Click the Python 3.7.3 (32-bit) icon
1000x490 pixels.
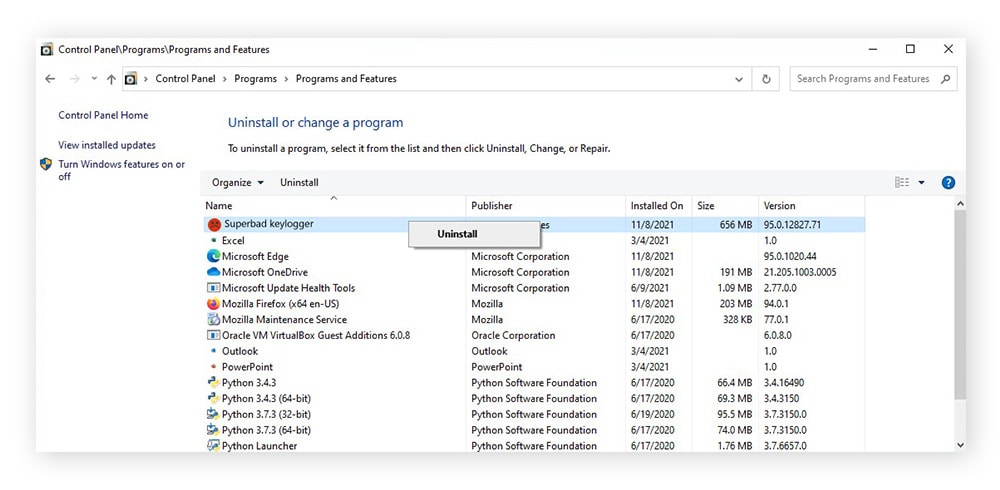tap(214, 415)
